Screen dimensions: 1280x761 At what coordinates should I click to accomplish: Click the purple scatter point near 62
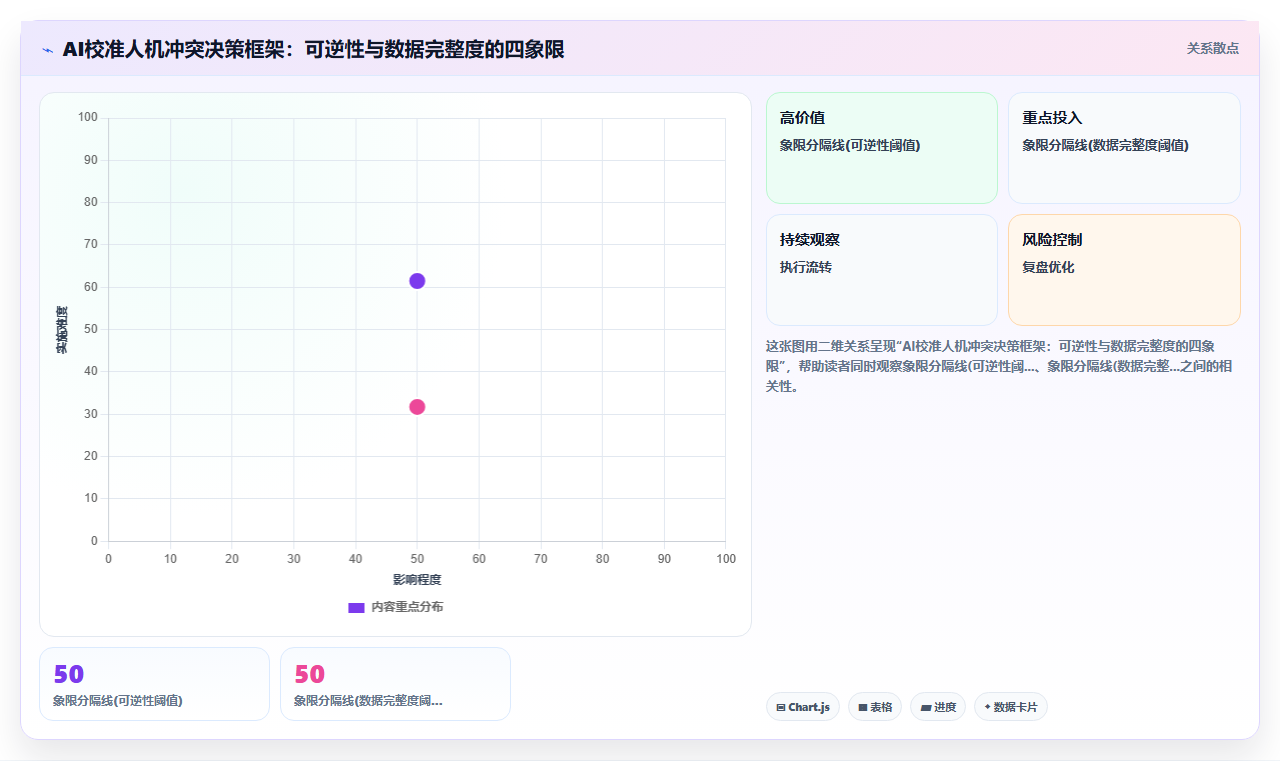coord(417,281)
